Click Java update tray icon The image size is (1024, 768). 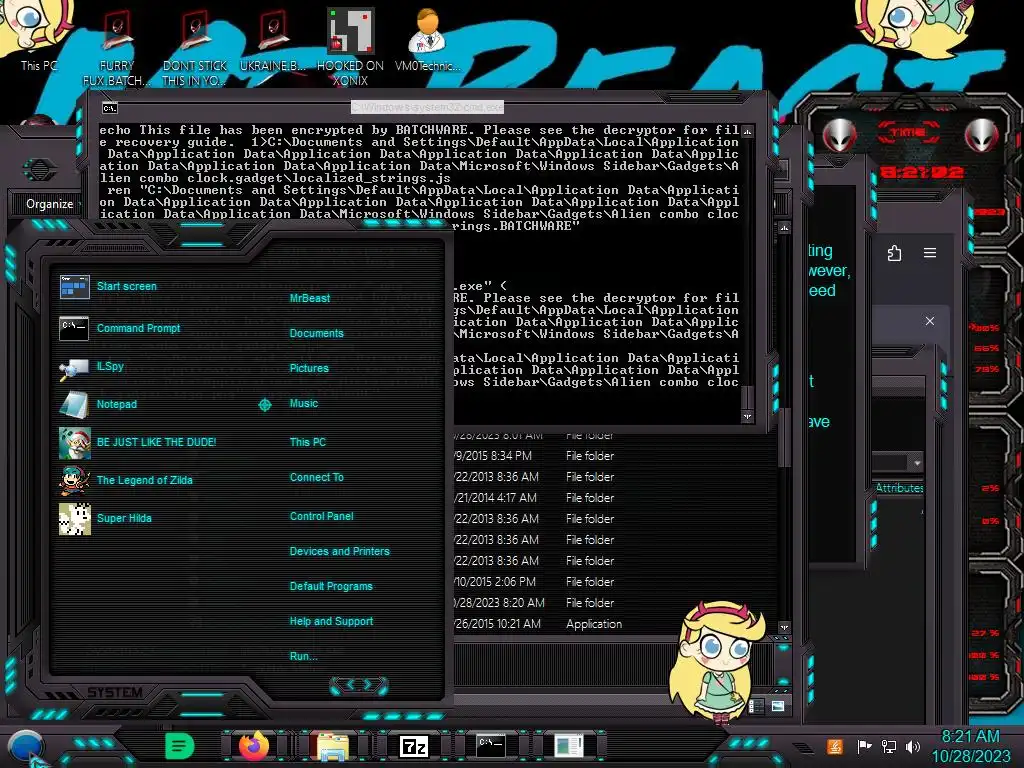point(835,746)
